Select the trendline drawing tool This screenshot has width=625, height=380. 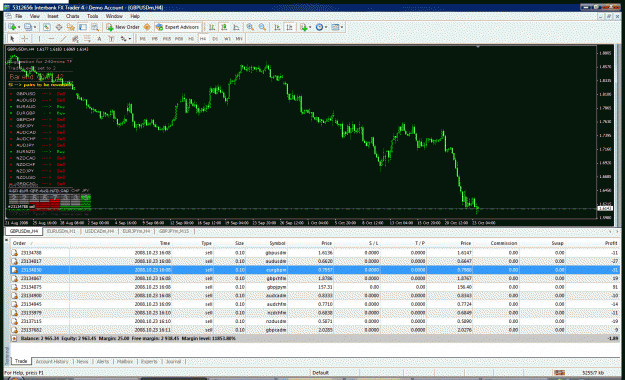pyautogui.click(x=63, y=39)
